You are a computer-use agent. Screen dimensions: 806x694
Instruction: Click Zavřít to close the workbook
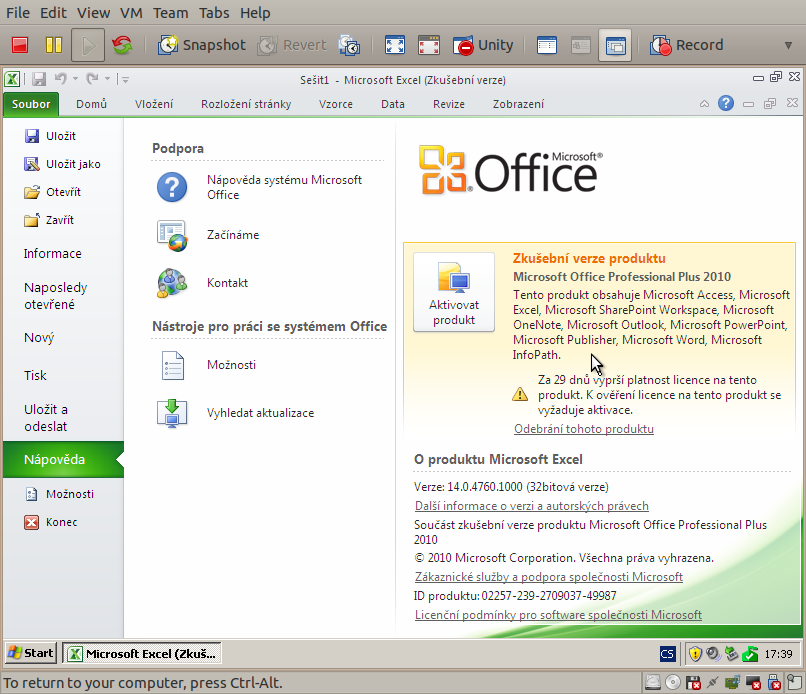coord(49,220)
